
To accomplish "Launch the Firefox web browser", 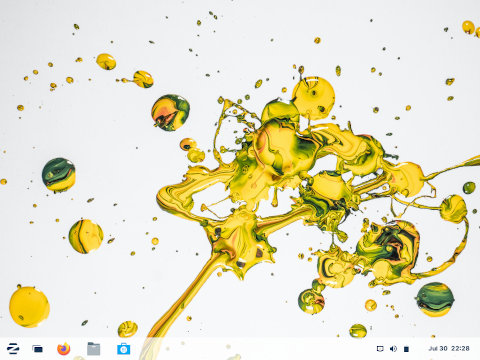I will [x=64, y=349].
